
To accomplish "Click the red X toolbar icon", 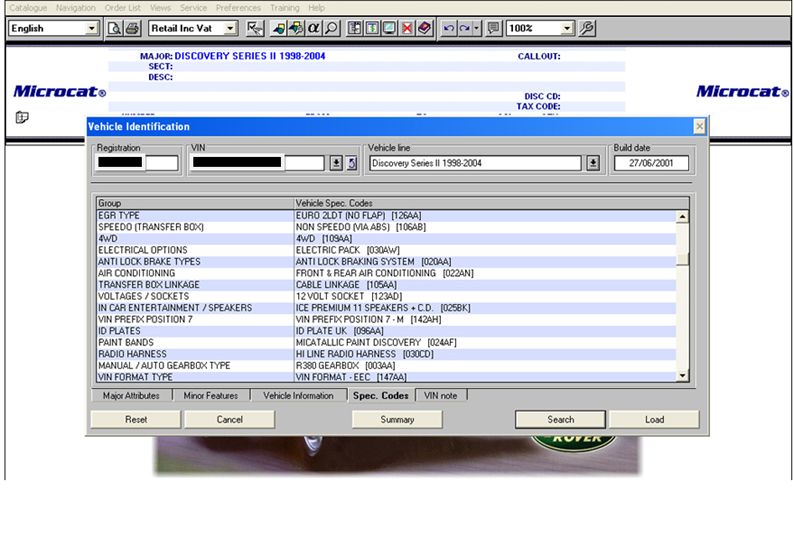I will click(407, 28).
